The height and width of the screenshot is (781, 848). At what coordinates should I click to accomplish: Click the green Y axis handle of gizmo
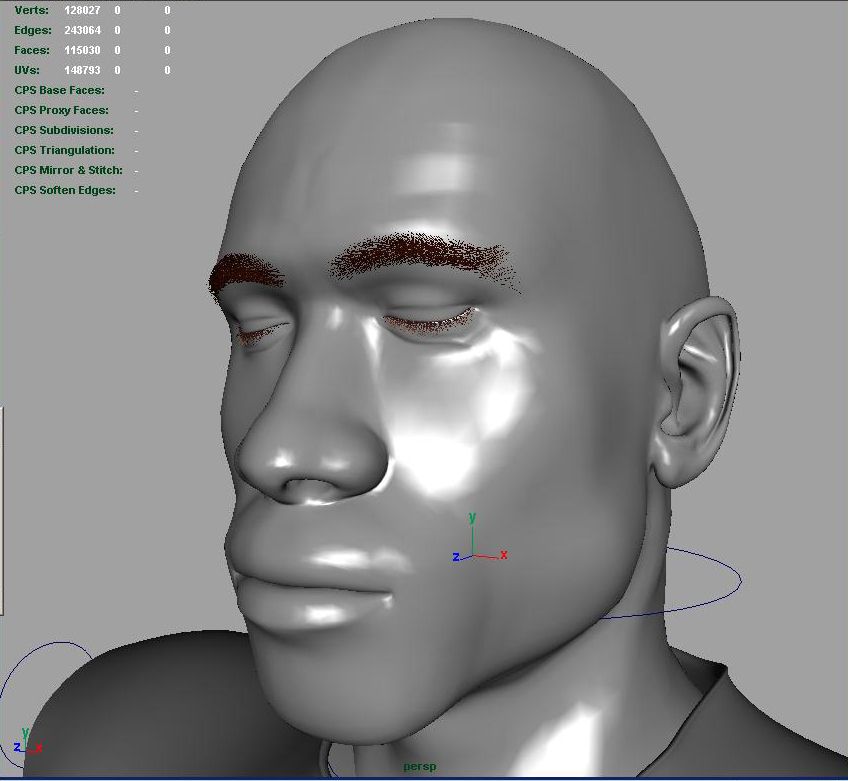(x=472, y=519)
